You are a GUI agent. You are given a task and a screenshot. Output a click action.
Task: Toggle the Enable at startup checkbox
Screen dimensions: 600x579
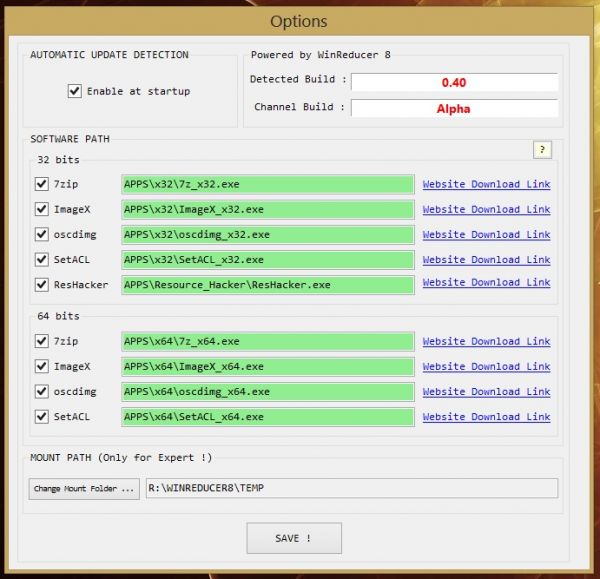[75, 91]
